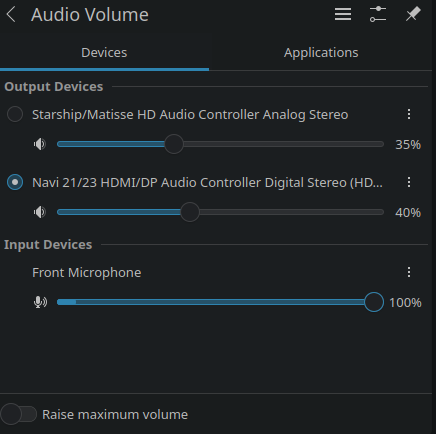
Task: Go back using the left arrow icon
Action: pos(11,15)
